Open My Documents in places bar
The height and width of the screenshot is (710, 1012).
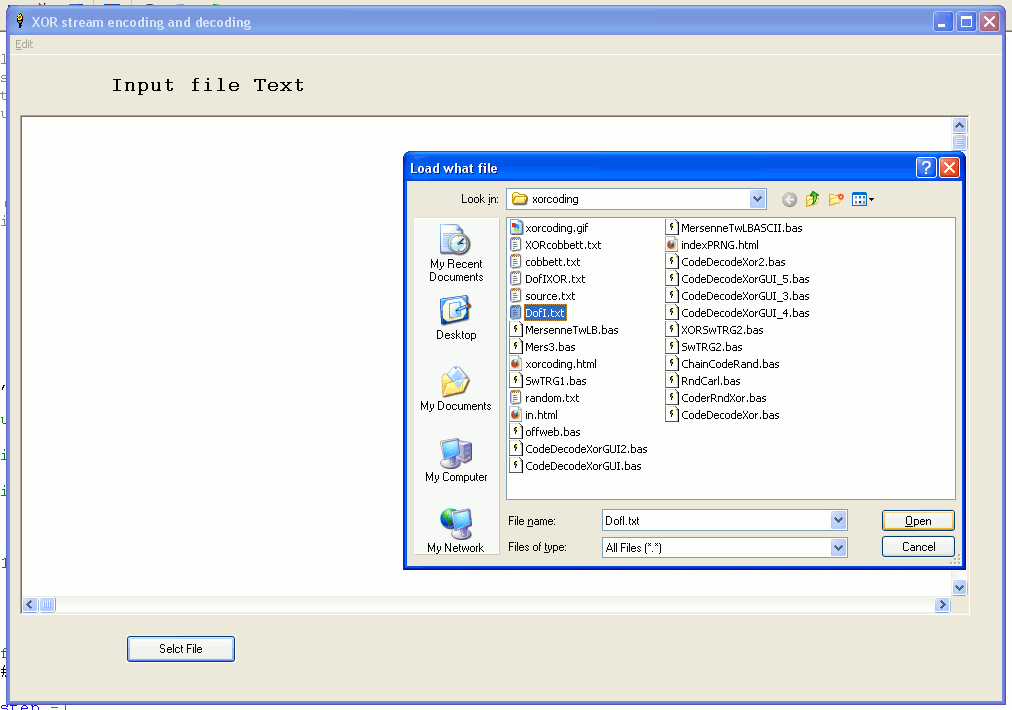(x=456, y=389)
